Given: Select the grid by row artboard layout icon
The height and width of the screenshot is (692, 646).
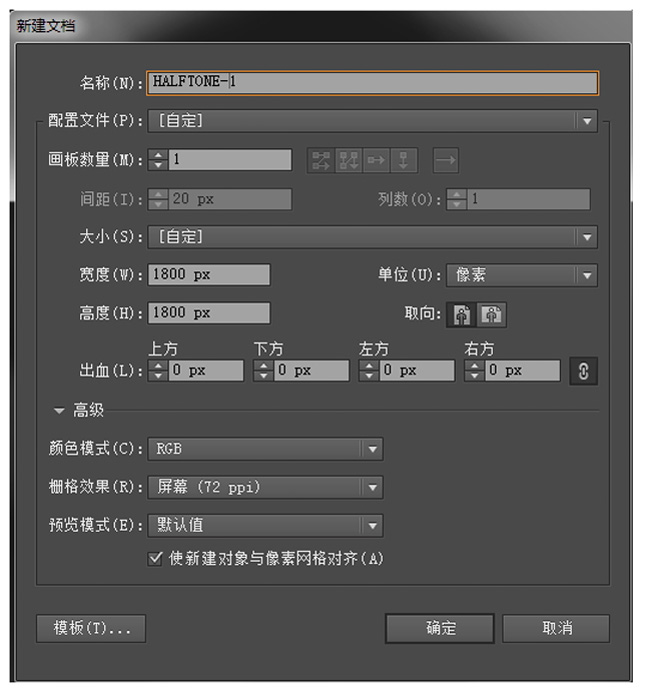Looking at the screenshot, I should 321,160.
